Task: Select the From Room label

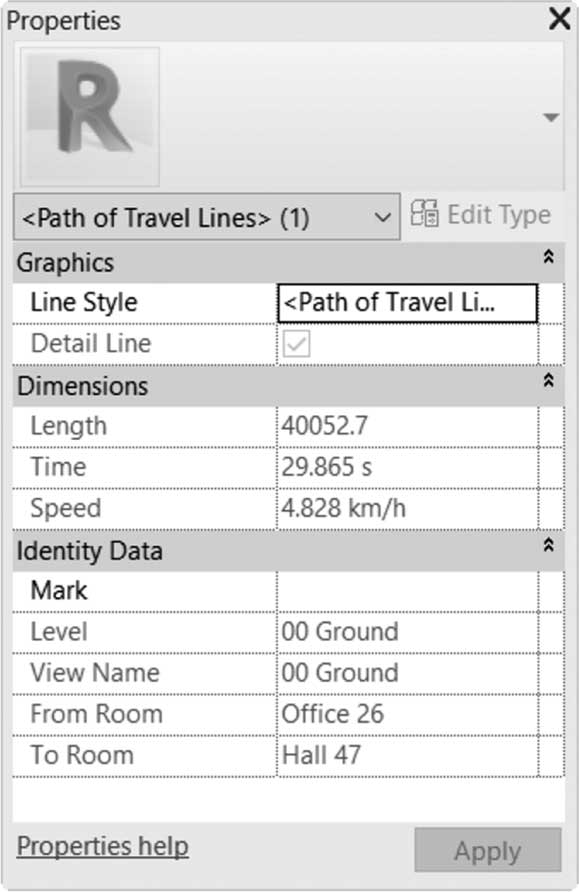Action: click(97, 714)
